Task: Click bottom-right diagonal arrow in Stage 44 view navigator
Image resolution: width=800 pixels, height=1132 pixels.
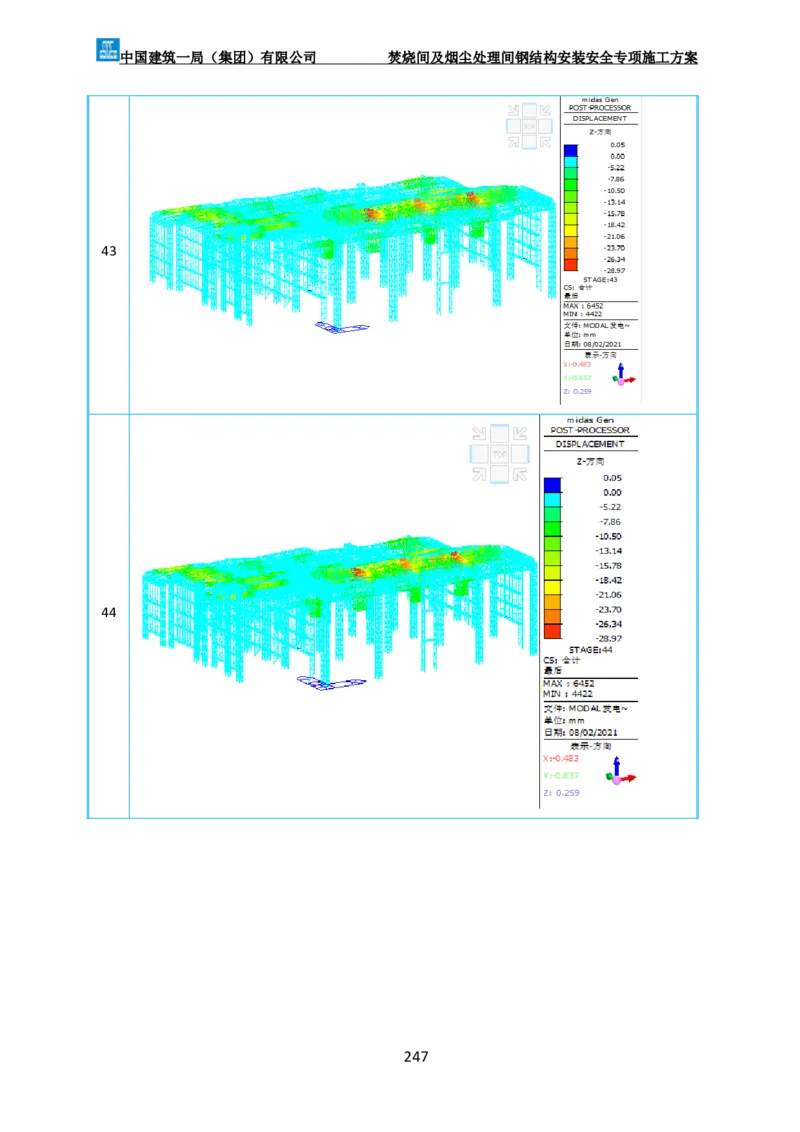Action: [520, 475]
